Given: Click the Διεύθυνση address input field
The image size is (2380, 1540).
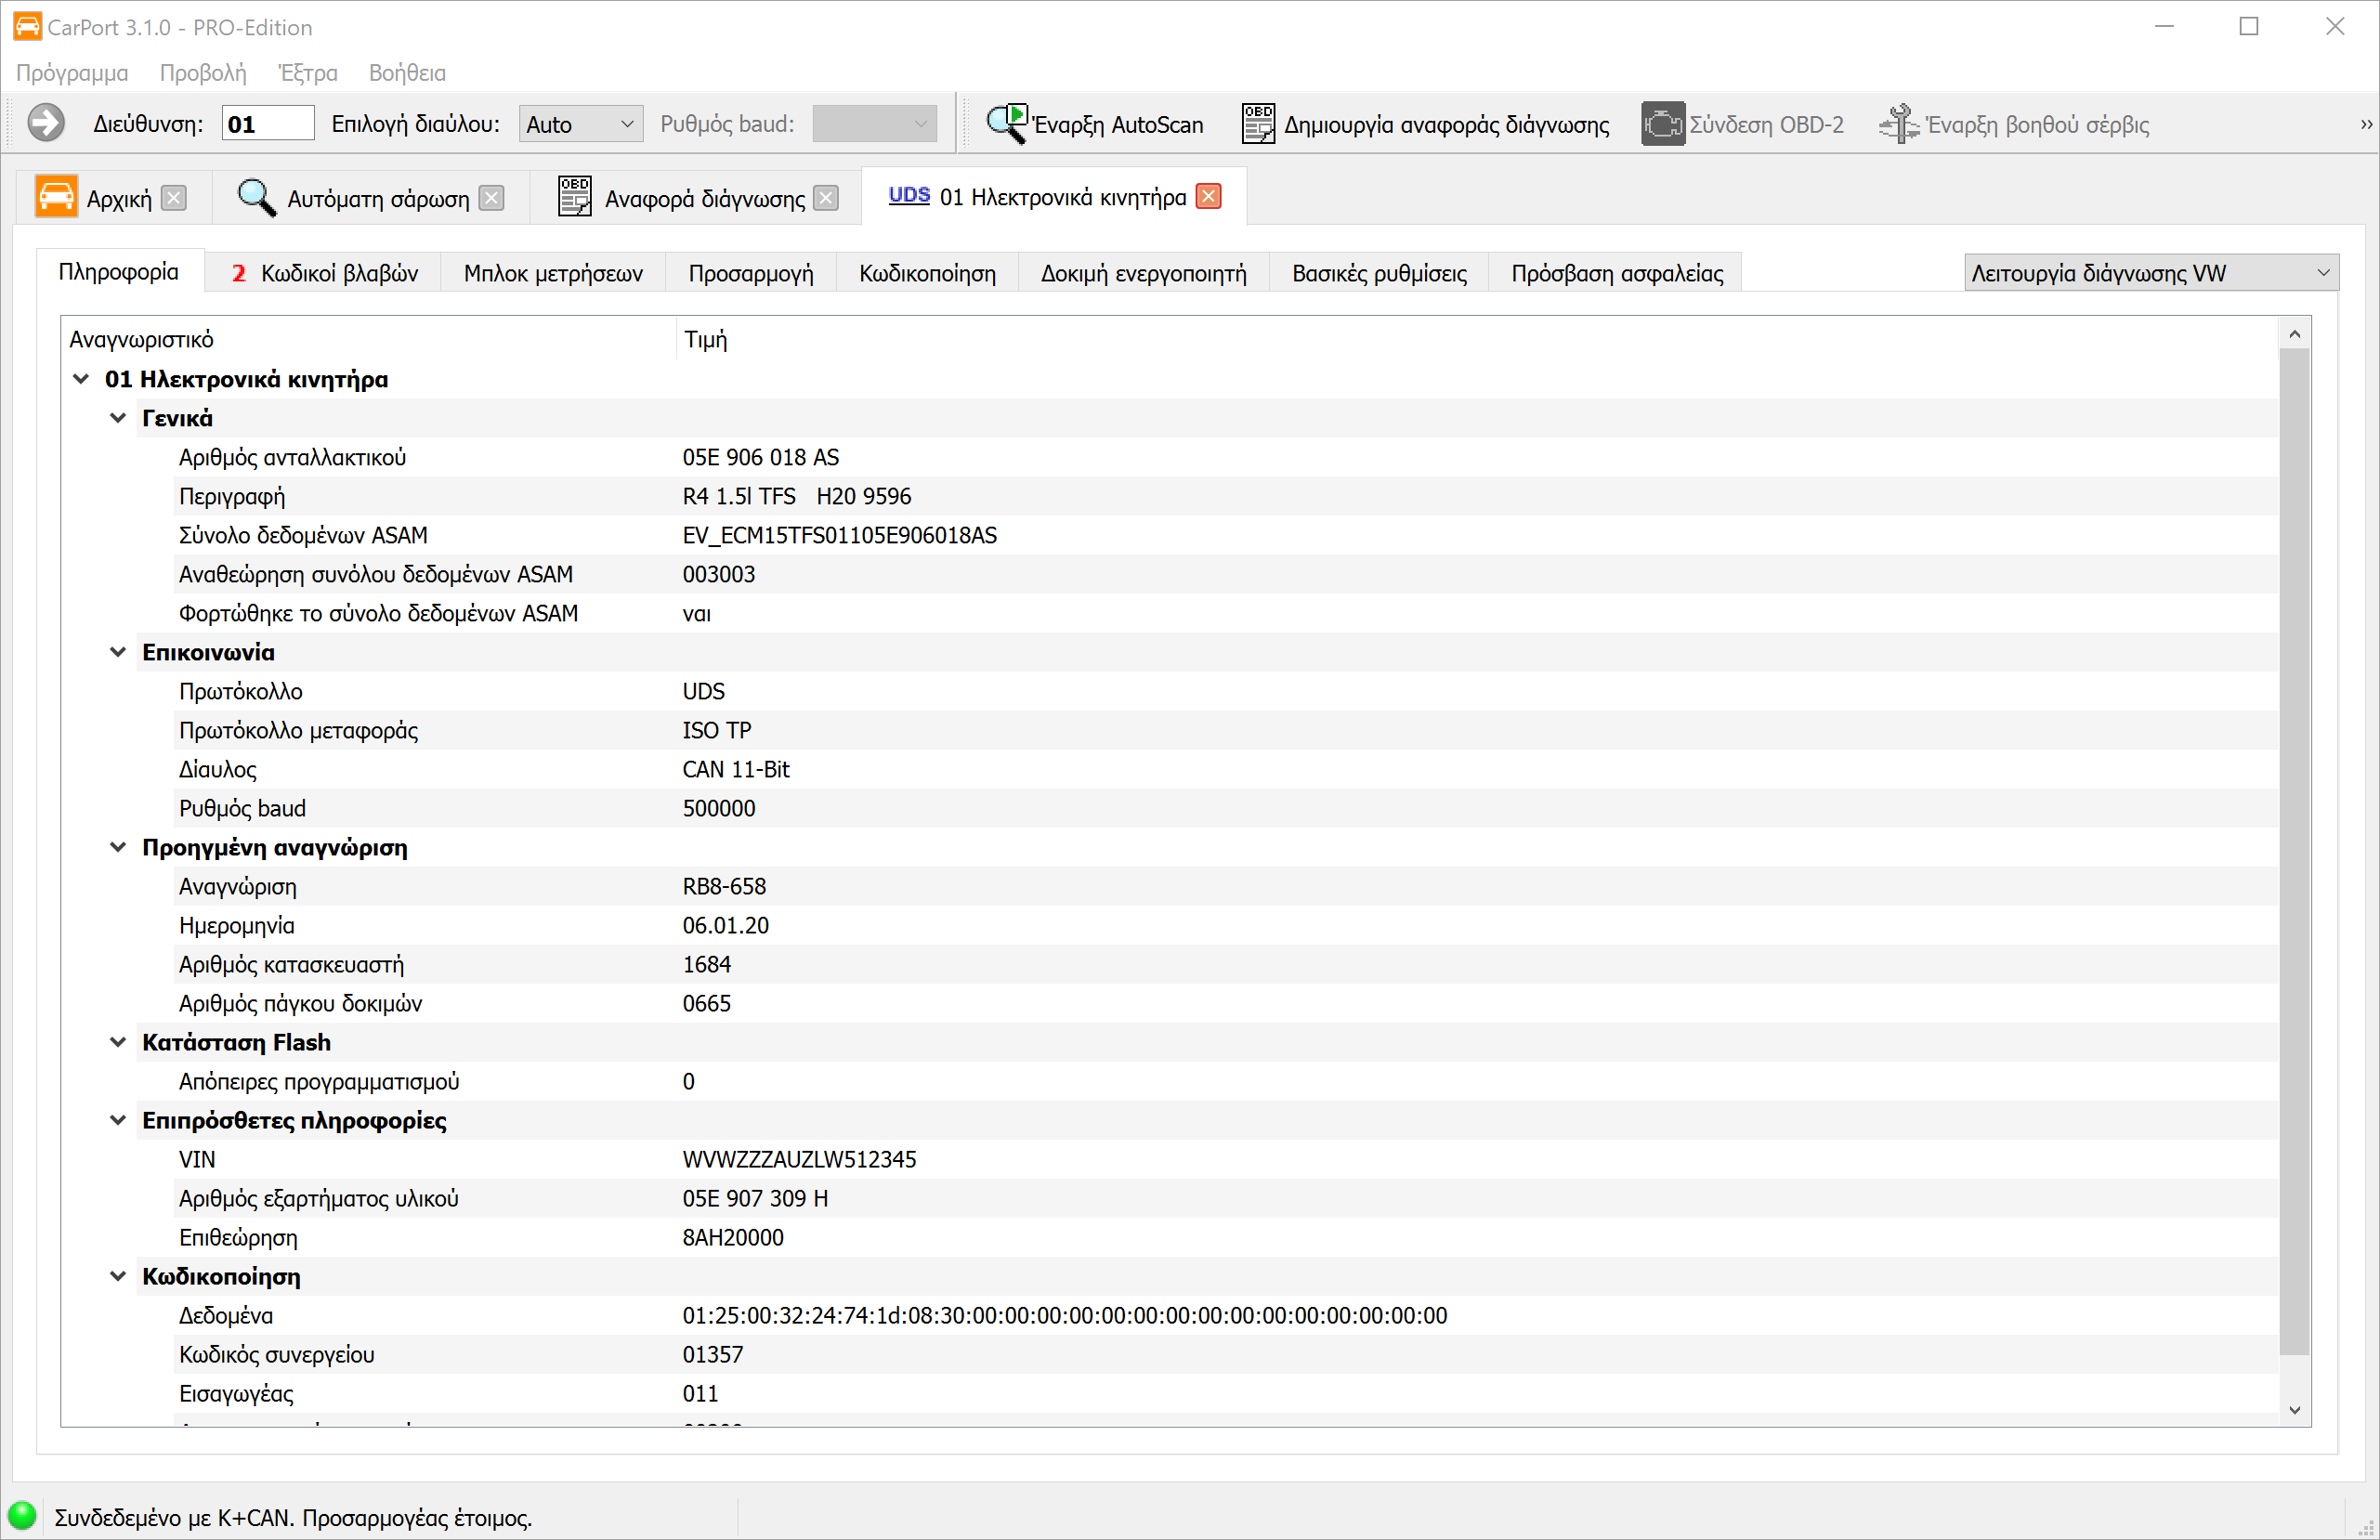Looking at the screenshot, I should [267, 124].
